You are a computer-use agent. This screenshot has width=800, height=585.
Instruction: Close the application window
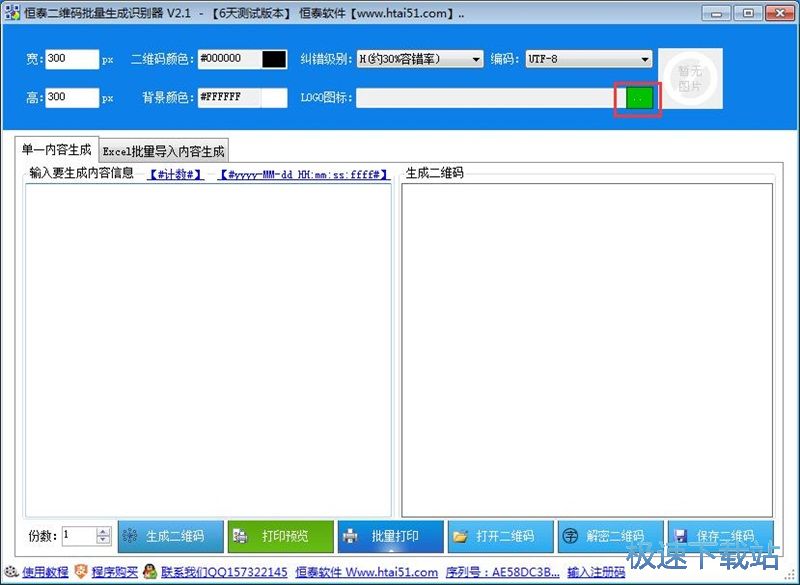780,13
